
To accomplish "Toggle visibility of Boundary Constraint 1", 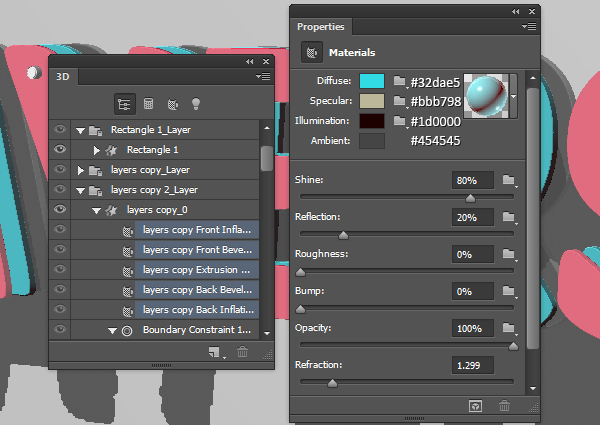I will [60, 329].
